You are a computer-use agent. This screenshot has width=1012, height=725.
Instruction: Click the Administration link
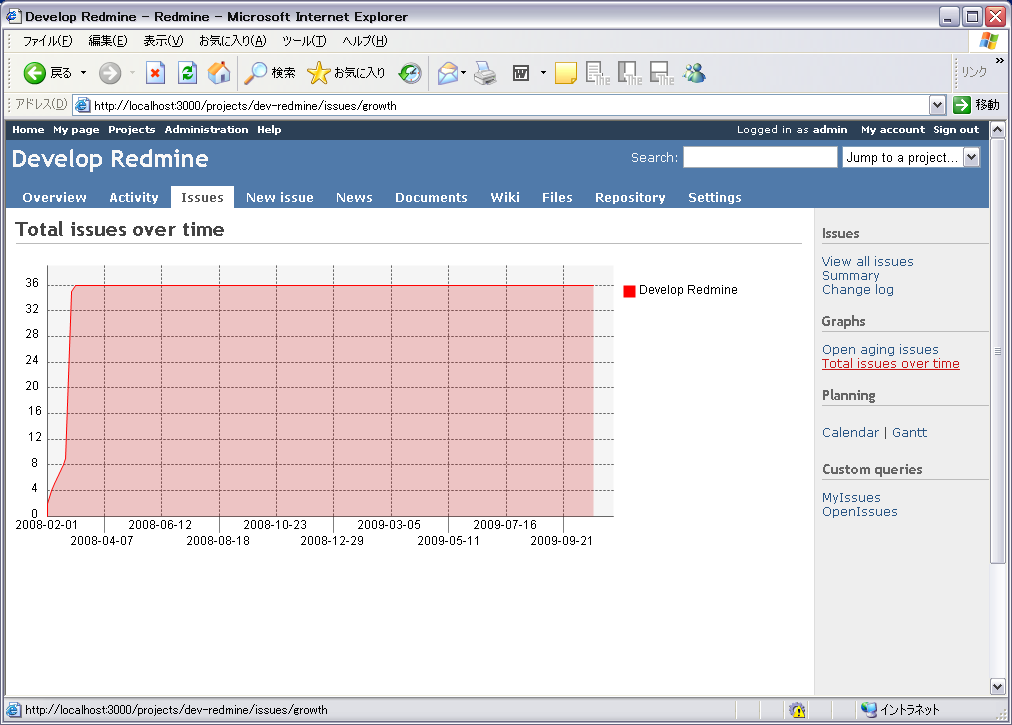[x=206, y=130]
